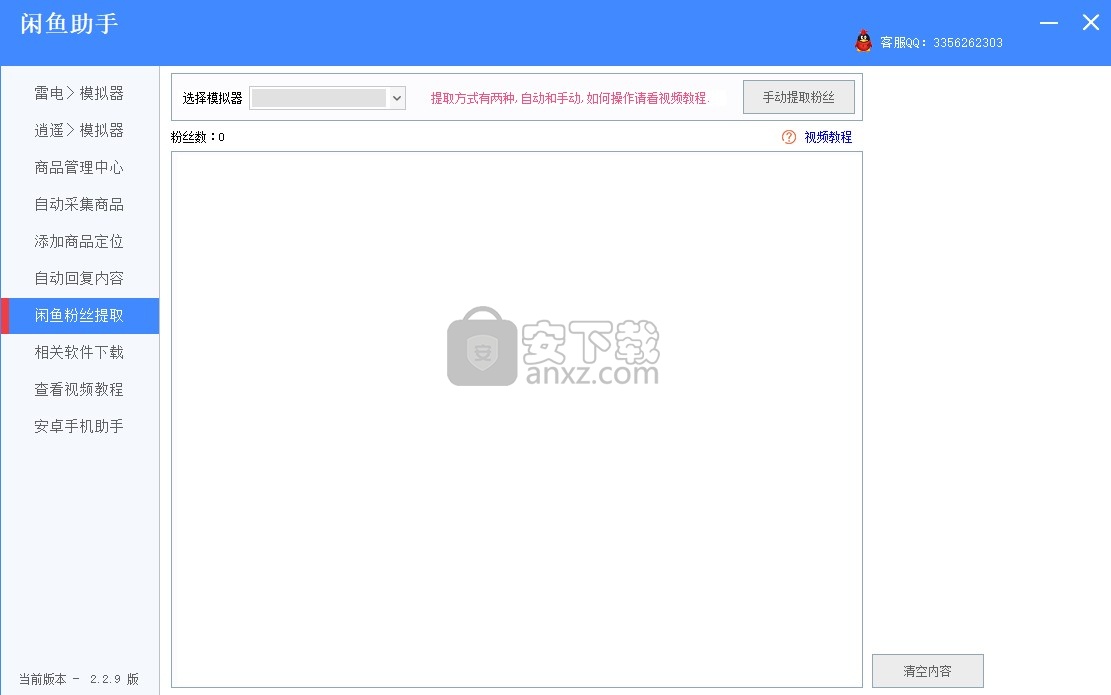Click inside the fans list text area
Viewport: 1111px width, 695px height.
point(517,419)
